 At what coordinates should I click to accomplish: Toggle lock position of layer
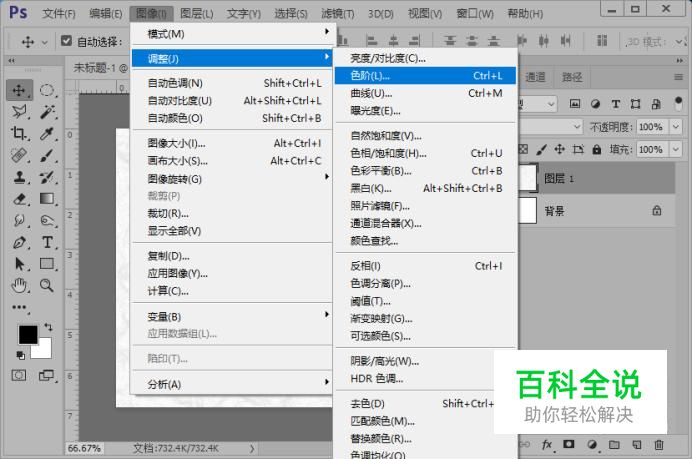click(x=560, y=149)
